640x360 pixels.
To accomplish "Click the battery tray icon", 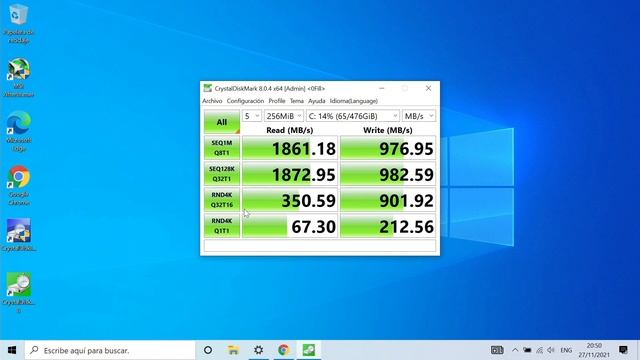I will 527,350.
